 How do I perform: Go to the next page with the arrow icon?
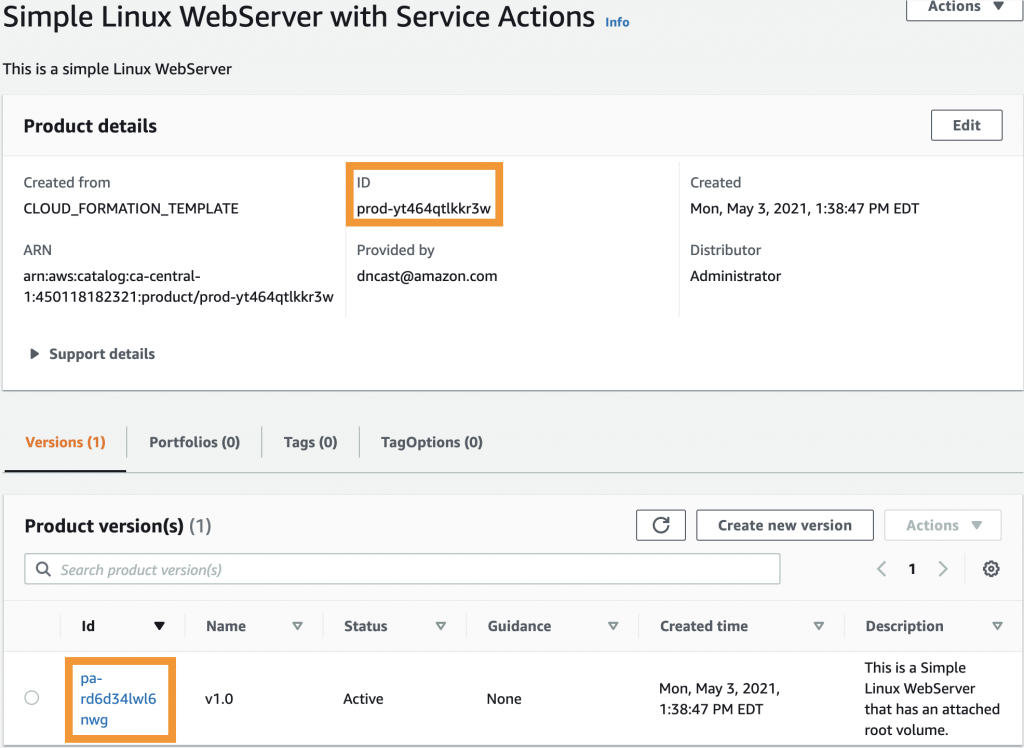[x=943, y=568]
